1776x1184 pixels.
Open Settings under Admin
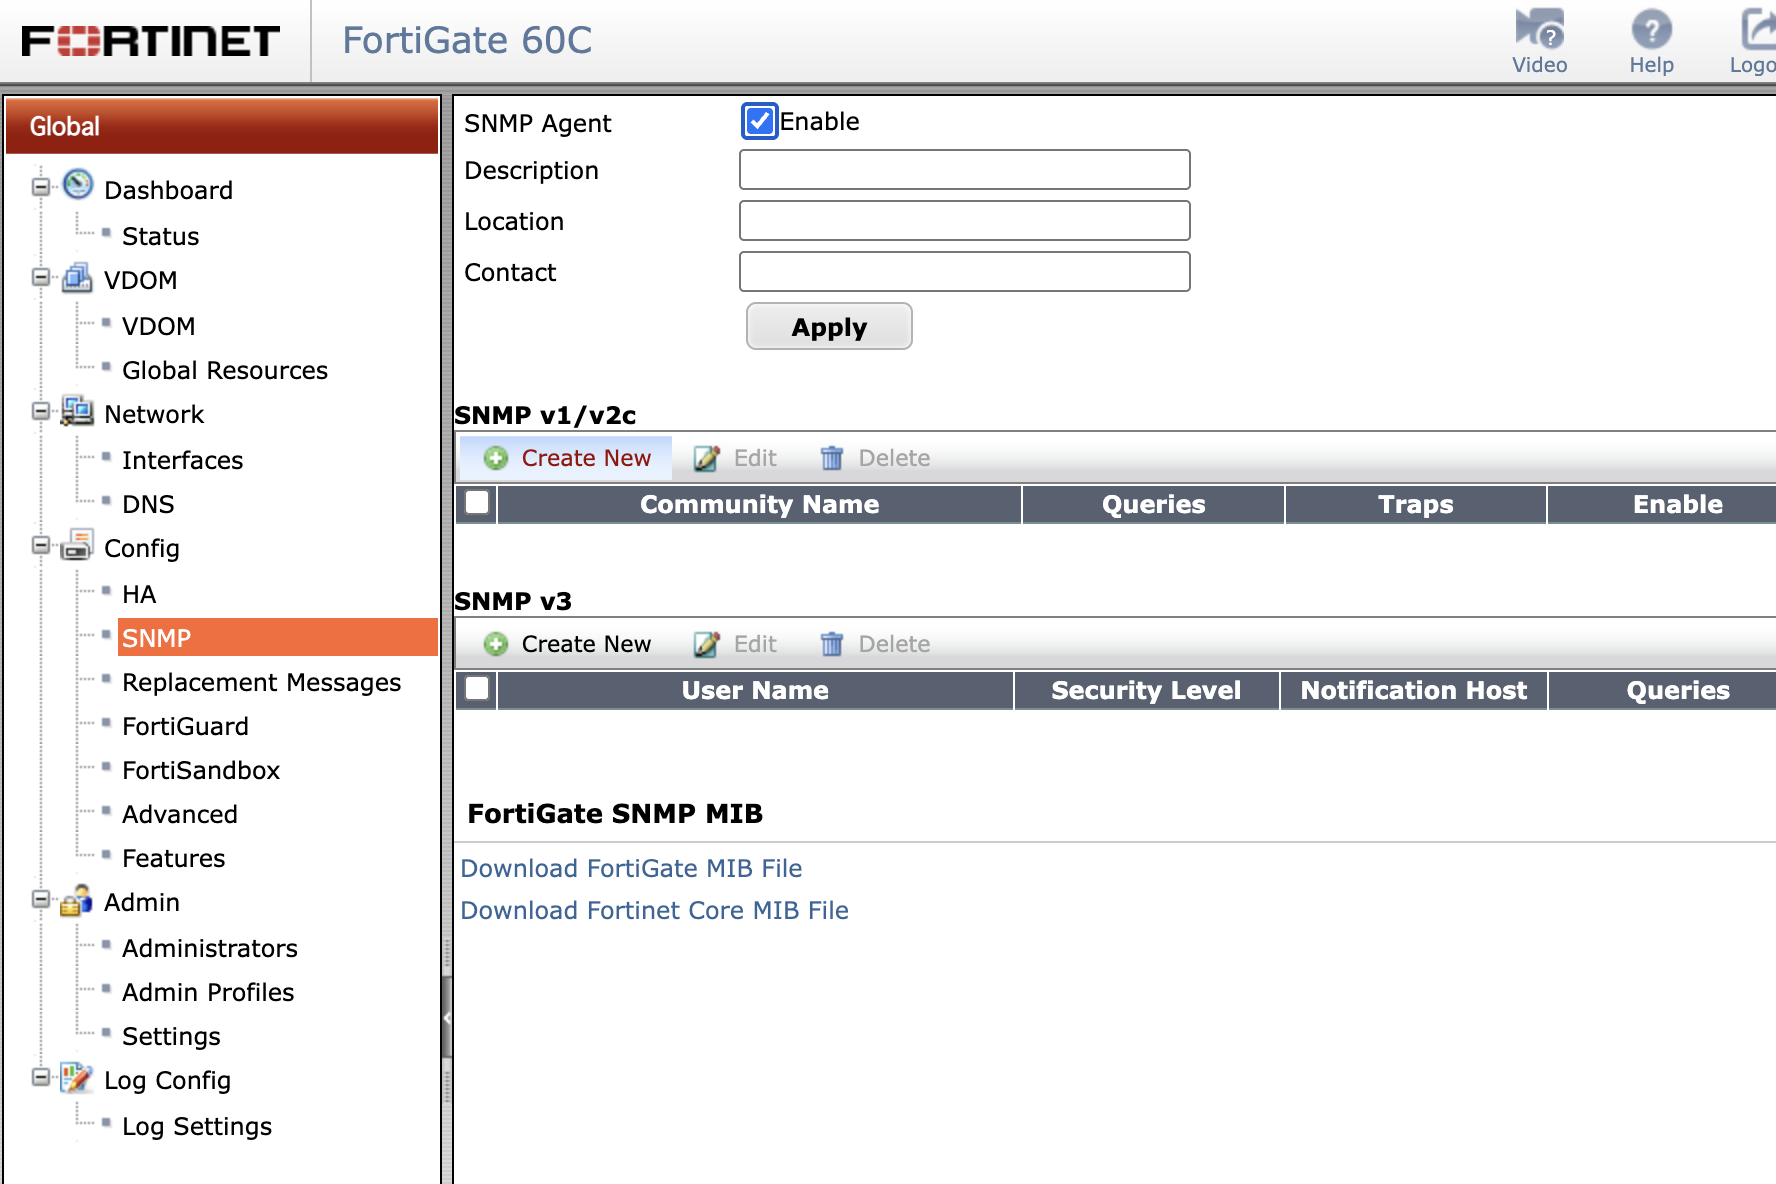pos(171,1036)
